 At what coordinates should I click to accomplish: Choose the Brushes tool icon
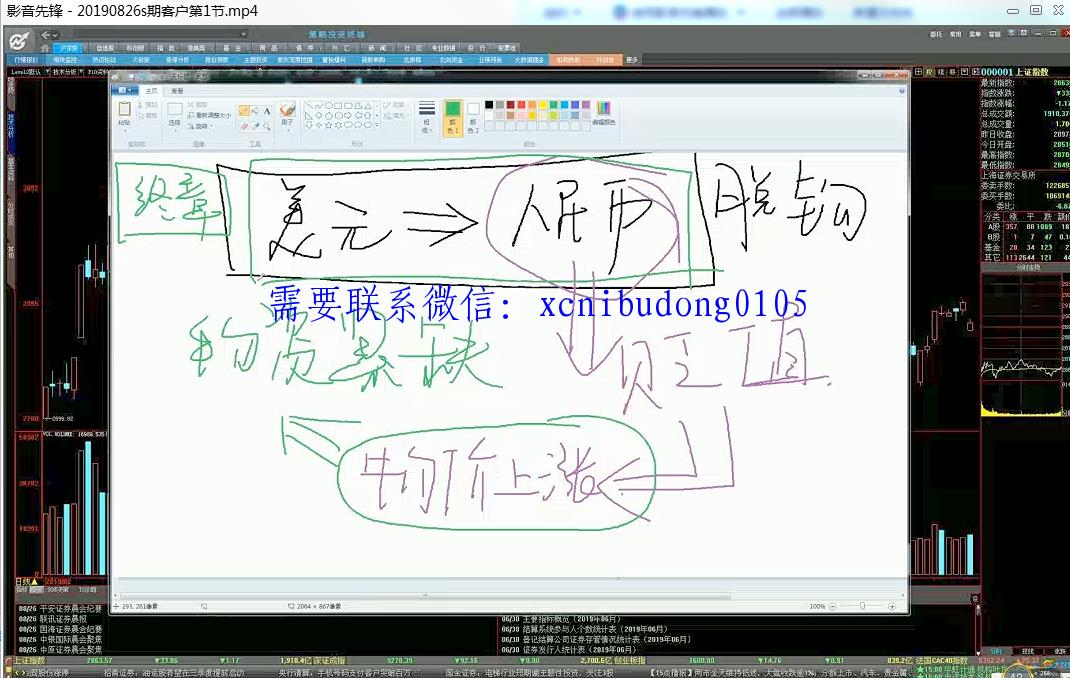click(x=287, y=109)
